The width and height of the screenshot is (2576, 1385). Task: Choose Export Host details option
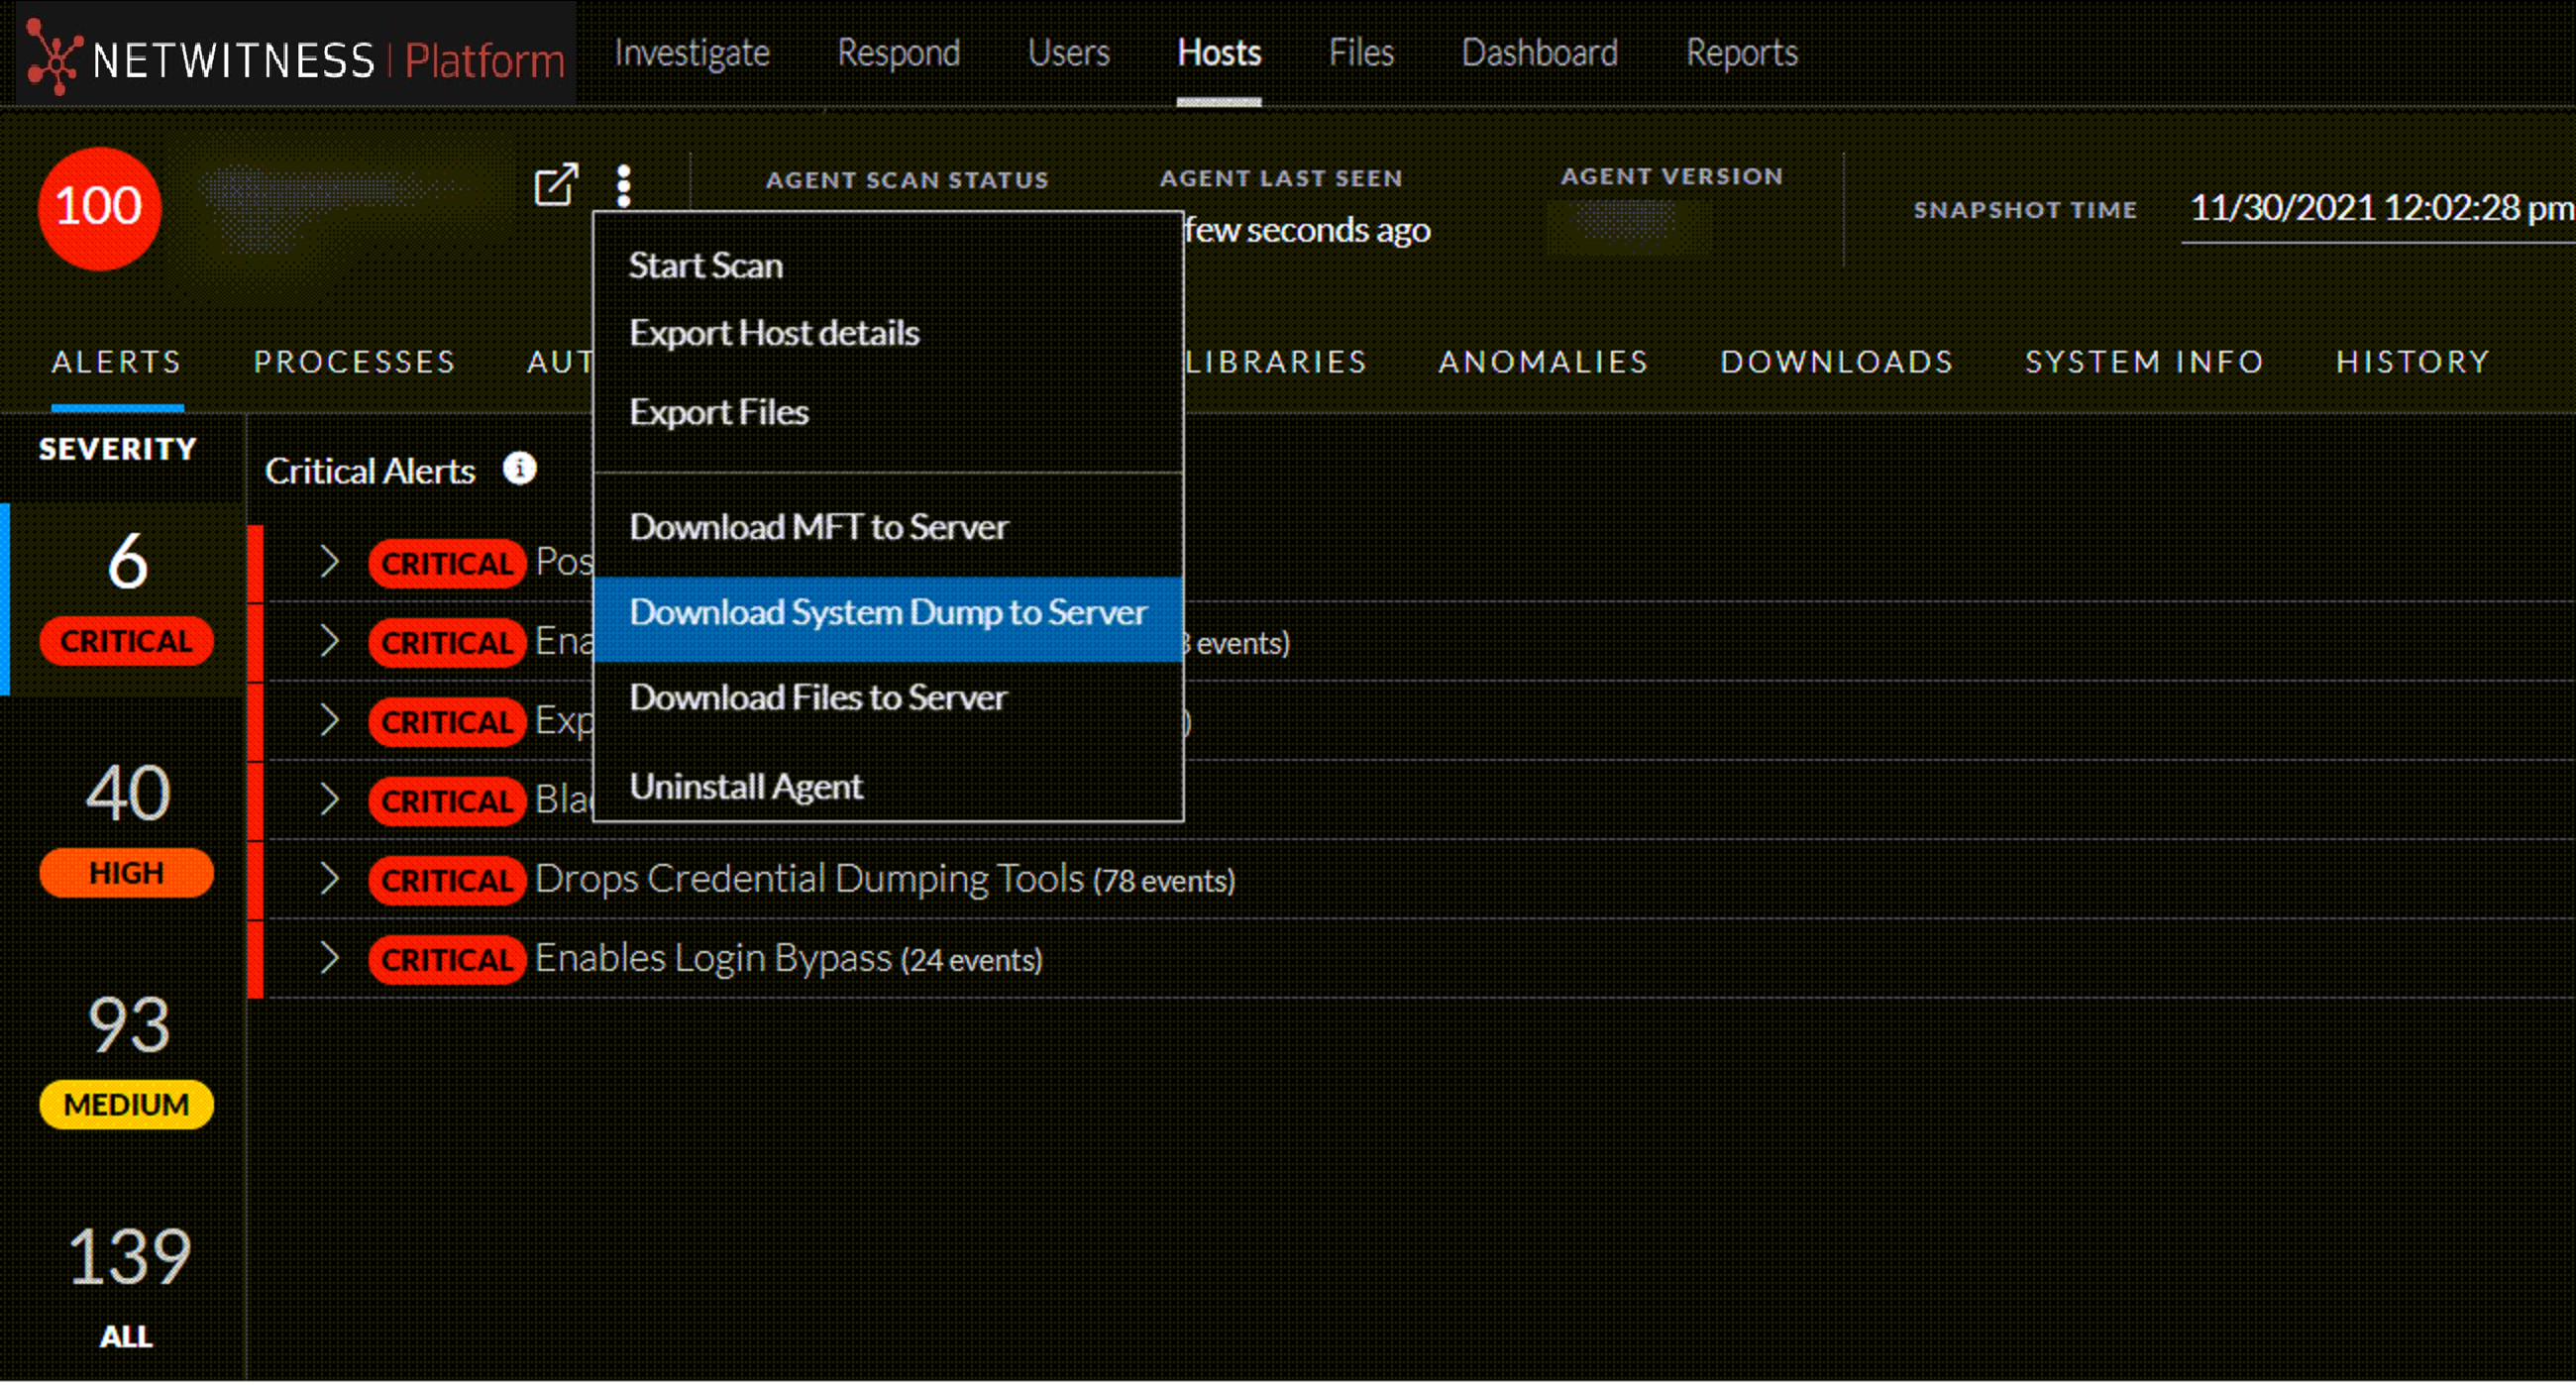point(774,333)
